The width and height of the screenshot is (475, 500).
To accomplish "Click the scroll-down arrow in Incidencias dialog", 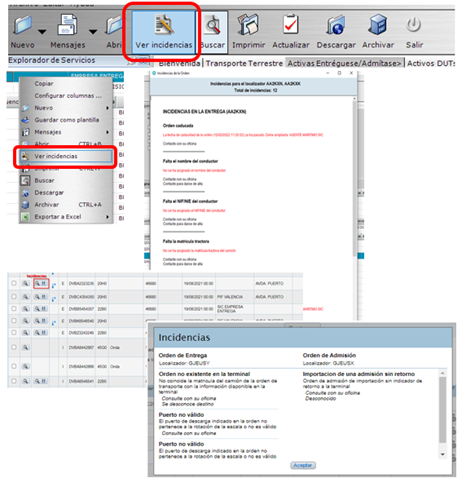I will [x=443, y=454].
